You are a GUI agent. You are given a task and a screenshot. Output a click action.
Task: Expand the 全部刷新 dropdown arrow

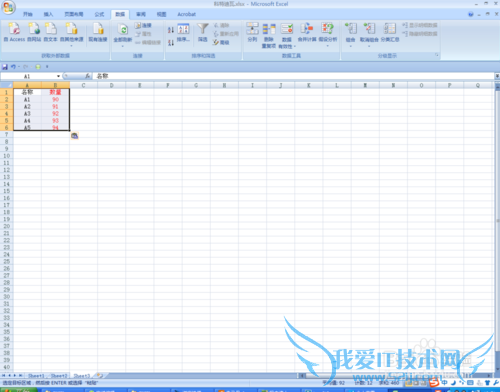click(123, 46)
